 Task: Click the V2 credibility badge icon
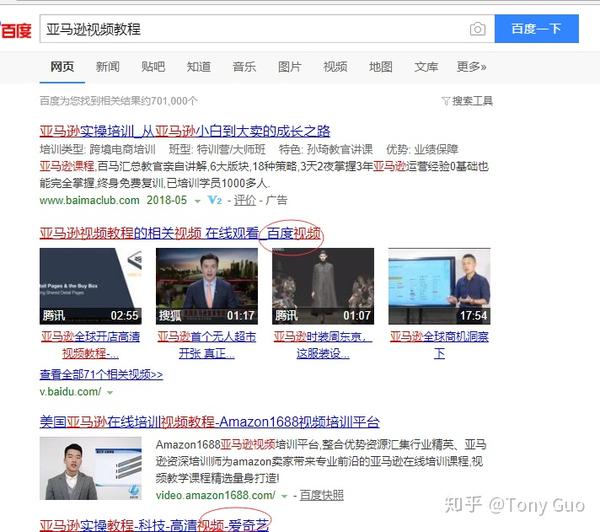tap(215, 200)
